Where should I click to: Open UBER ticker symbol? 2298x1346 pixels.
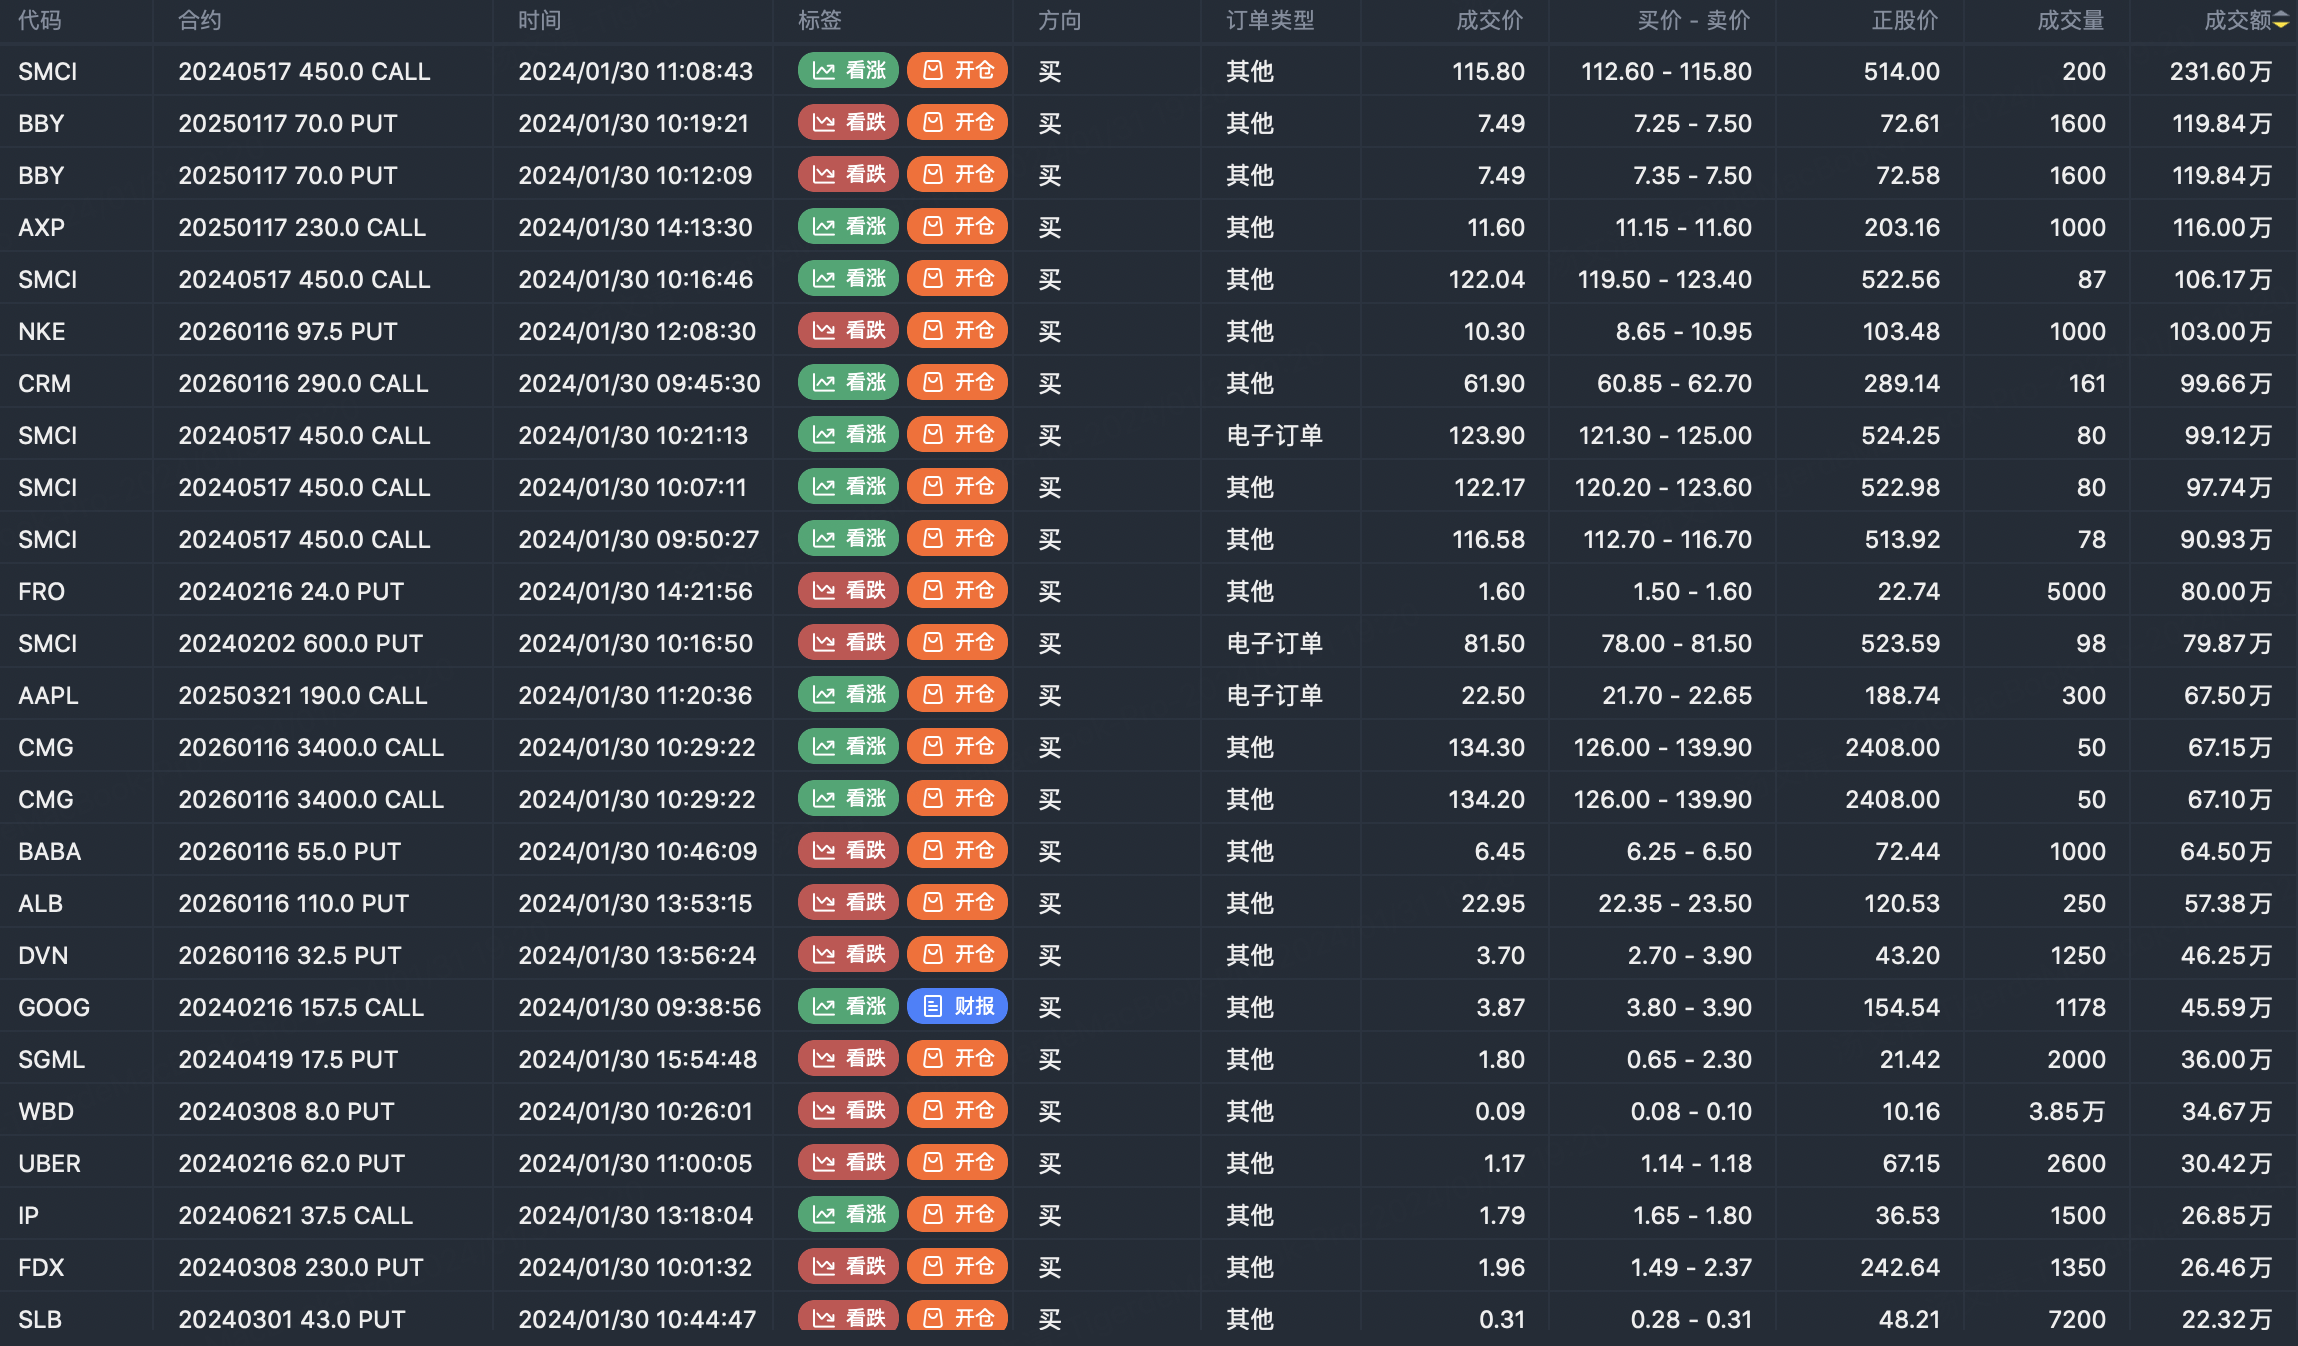(49, 1164)
